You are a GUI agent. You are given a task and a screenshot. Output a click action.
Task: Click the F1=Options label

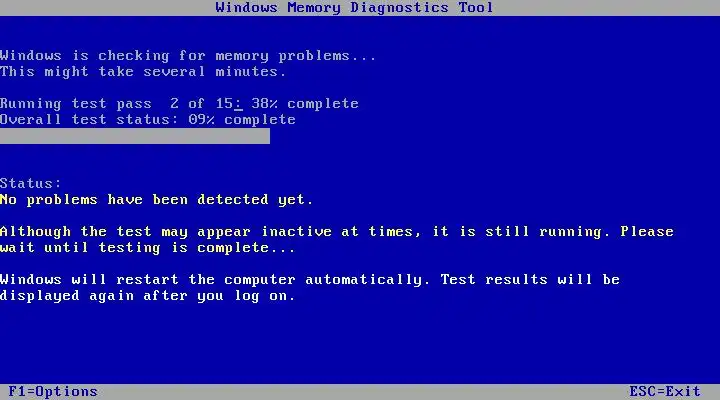click(x=53, y=392)
